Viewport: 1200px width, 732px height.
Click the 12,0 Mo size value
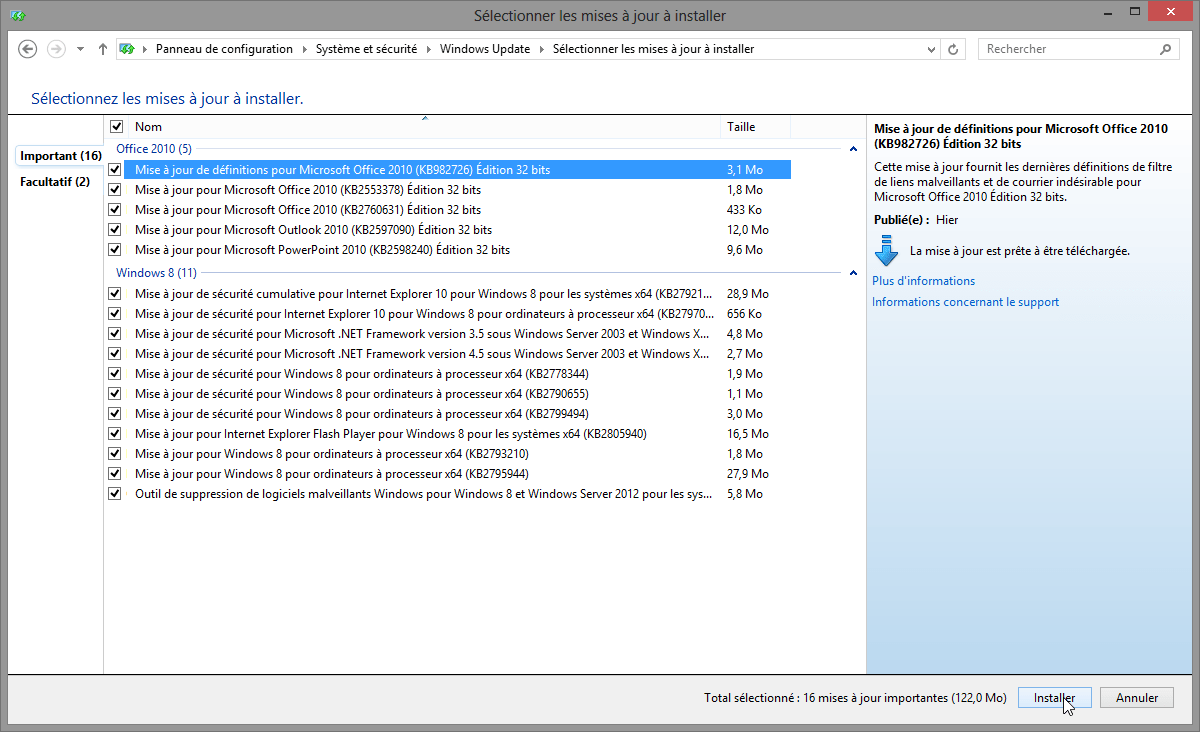747,230
